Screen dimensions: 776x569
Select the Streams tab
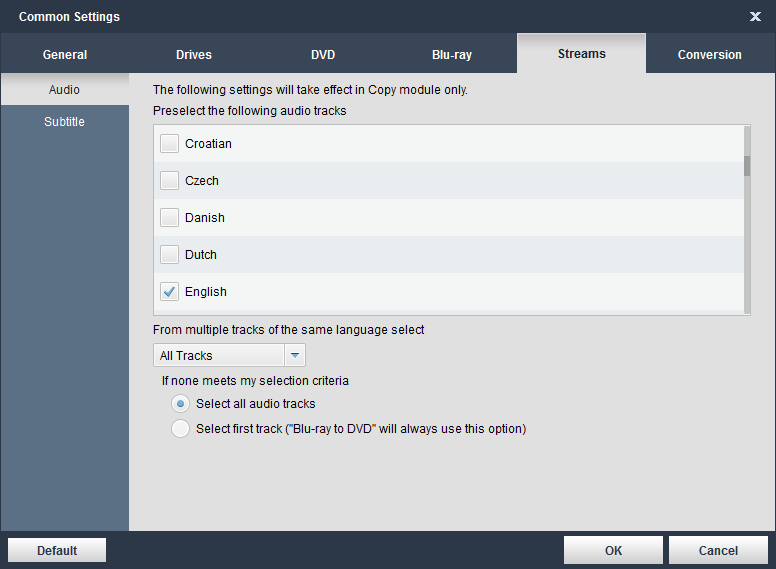click(x=581, y=54)
